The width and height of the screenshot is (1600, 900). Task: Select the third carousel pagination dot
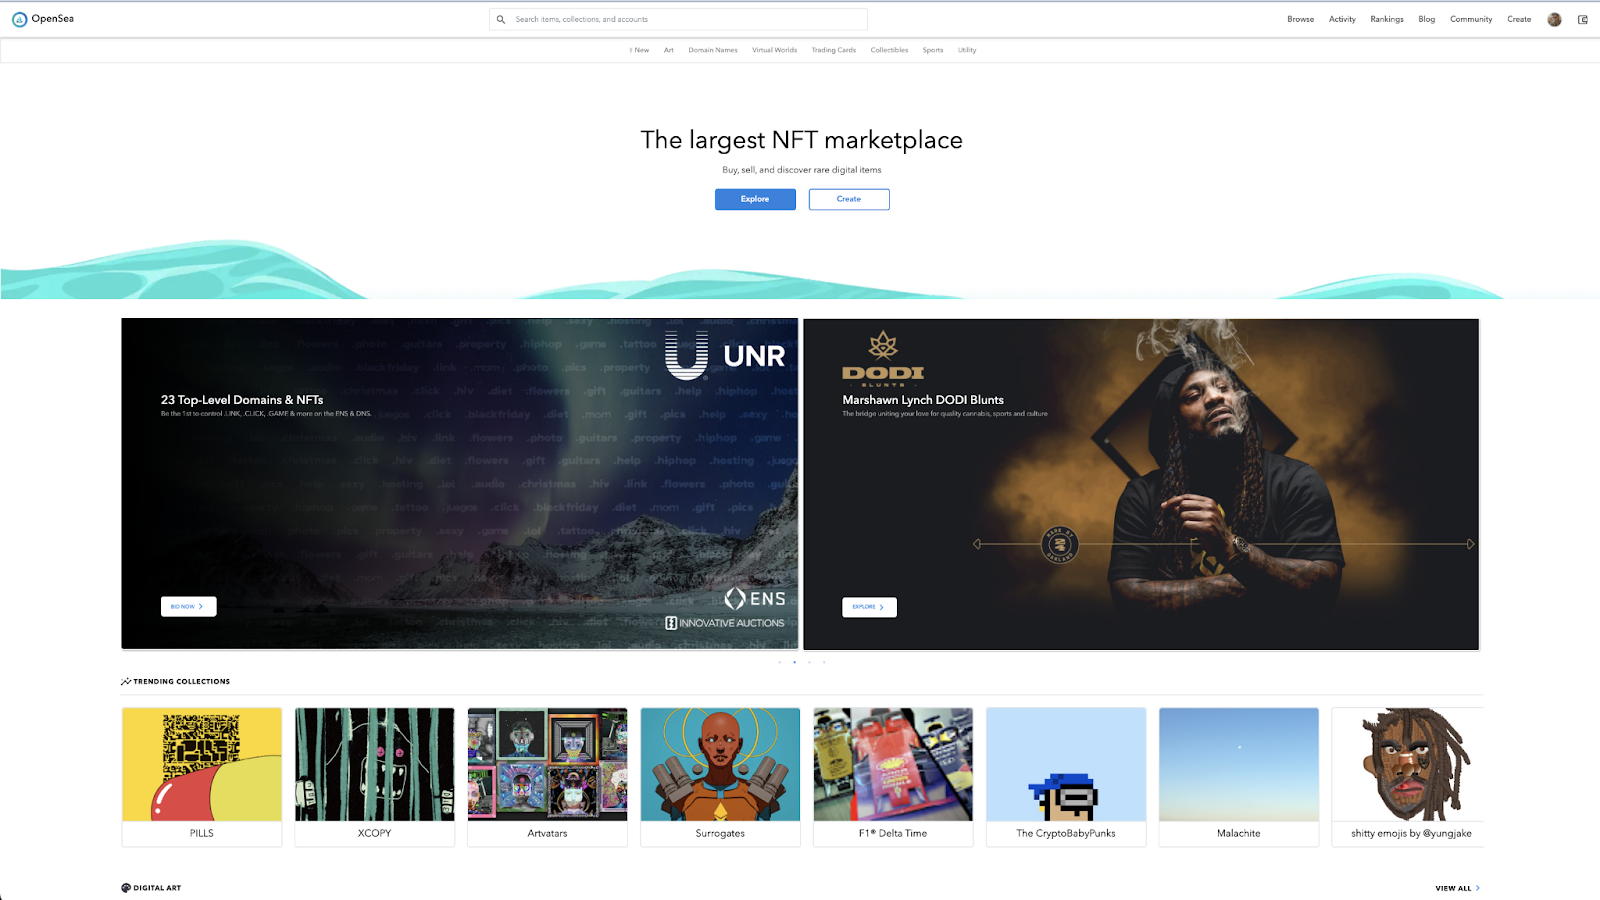click(x=810, y=662)
